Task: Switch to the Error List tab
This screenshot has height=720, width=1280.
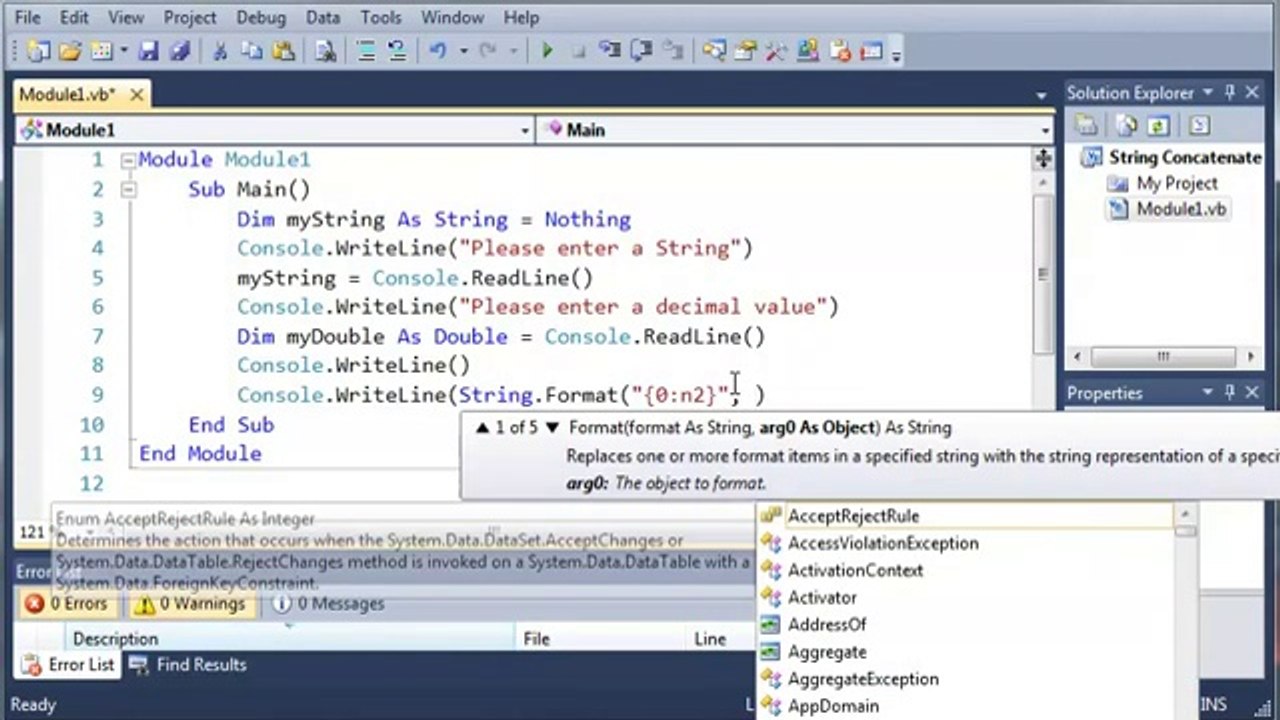Action: [68, 665]
